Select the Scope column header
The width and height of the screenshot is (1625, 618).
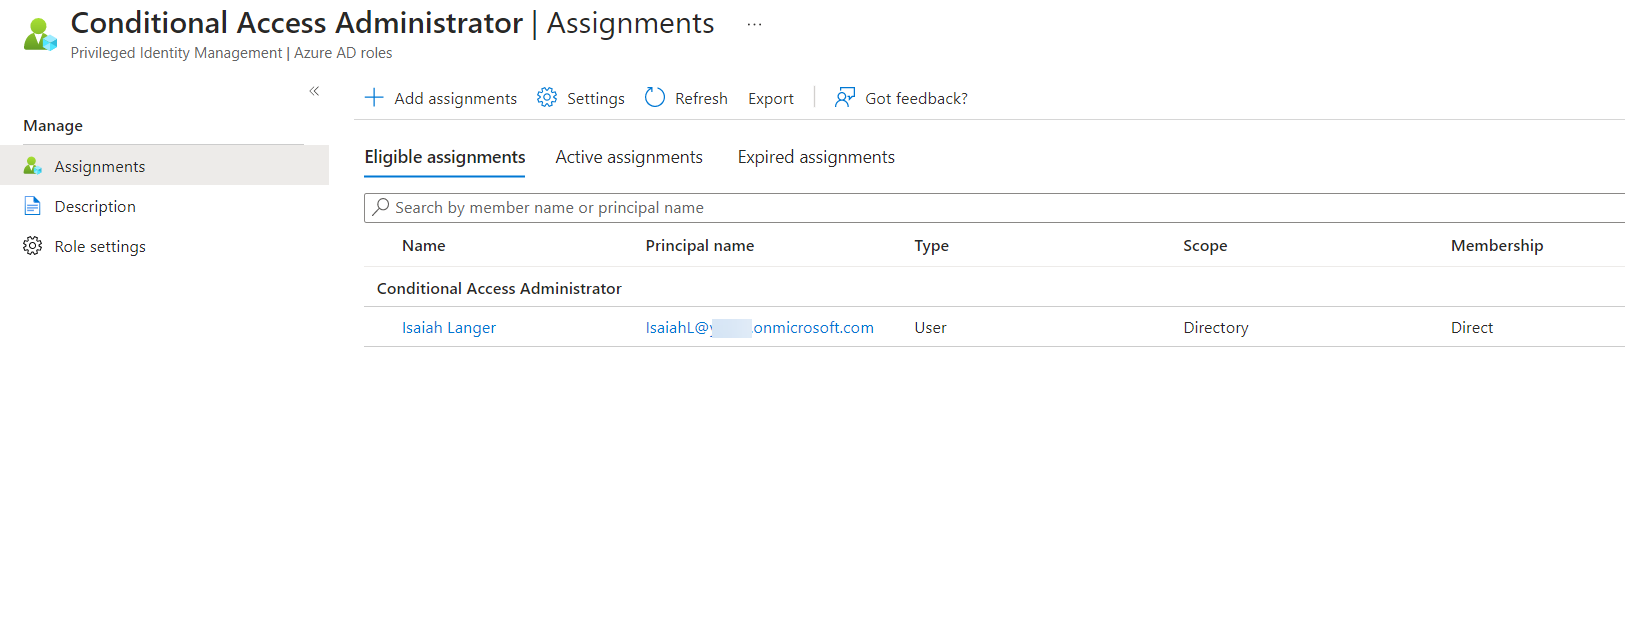[x=1205, y=245]
